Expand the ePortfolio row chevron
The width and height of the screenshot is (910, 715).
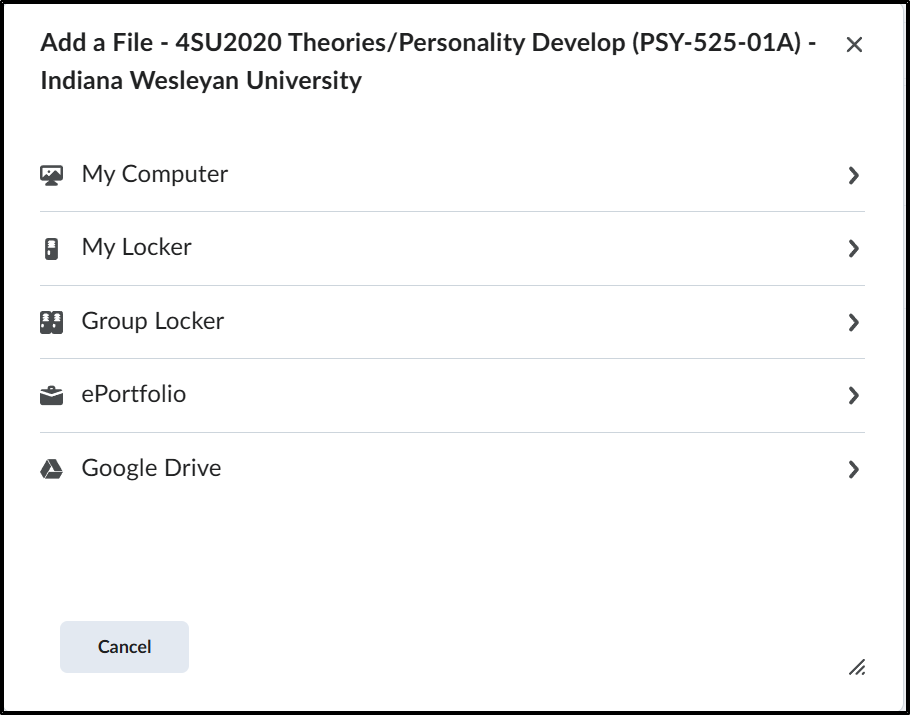(853, 394)
